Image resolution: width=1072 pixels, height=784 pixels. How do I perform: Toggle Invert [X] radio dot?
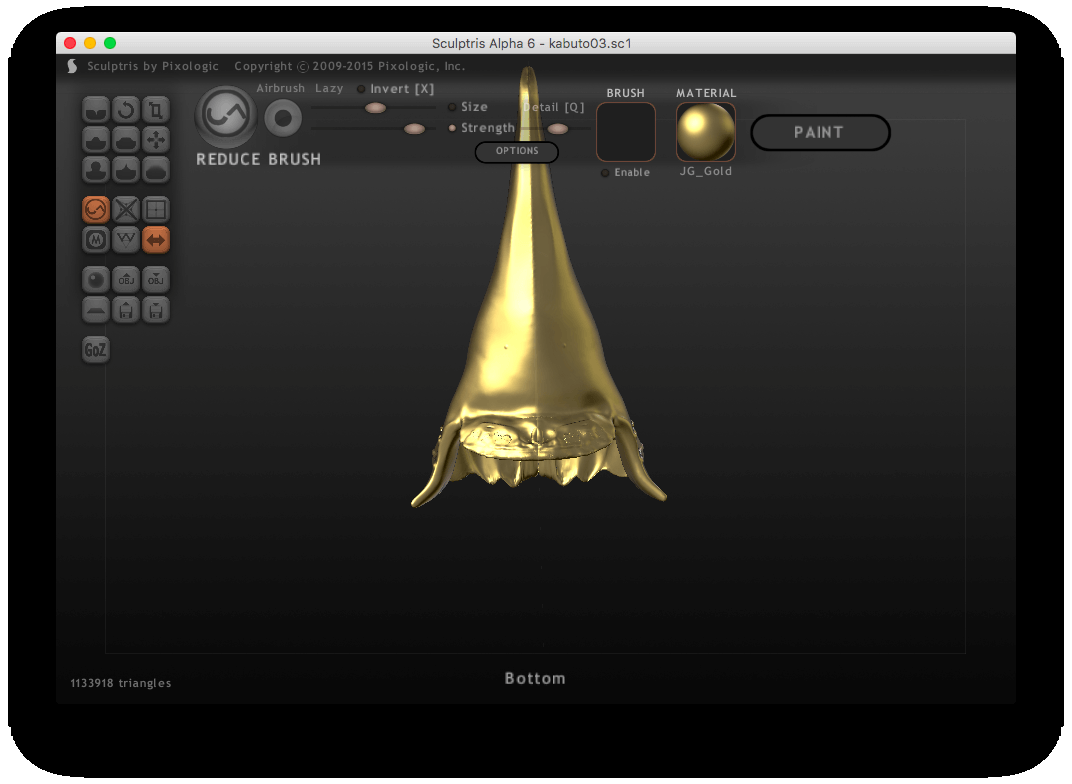(x=361, y=89)
